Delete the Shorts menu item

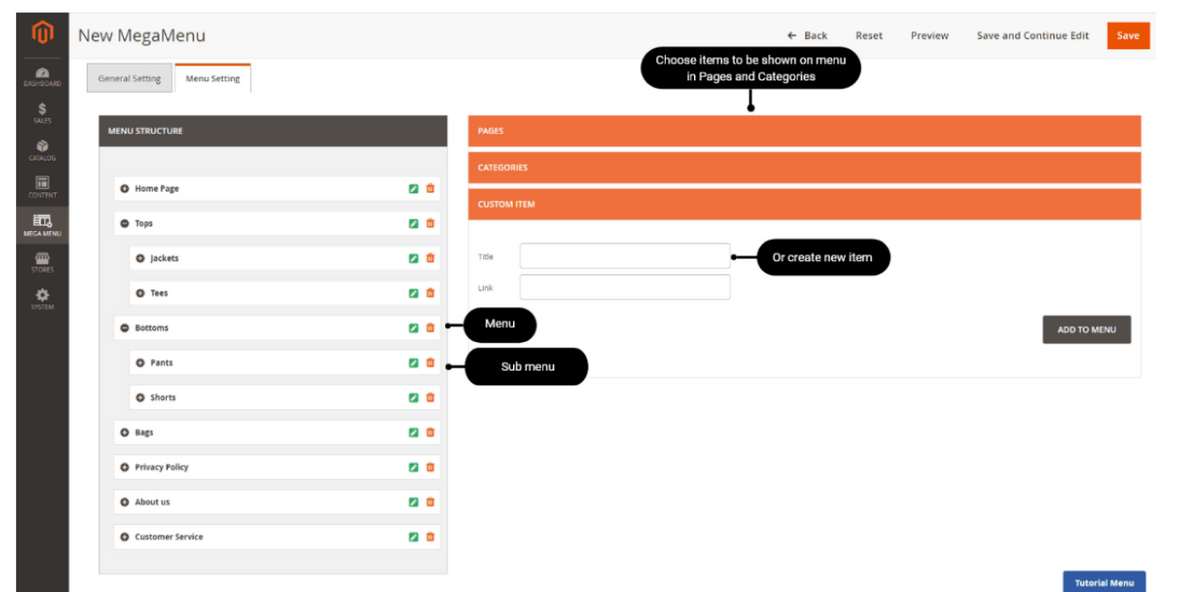click(430, 397)
